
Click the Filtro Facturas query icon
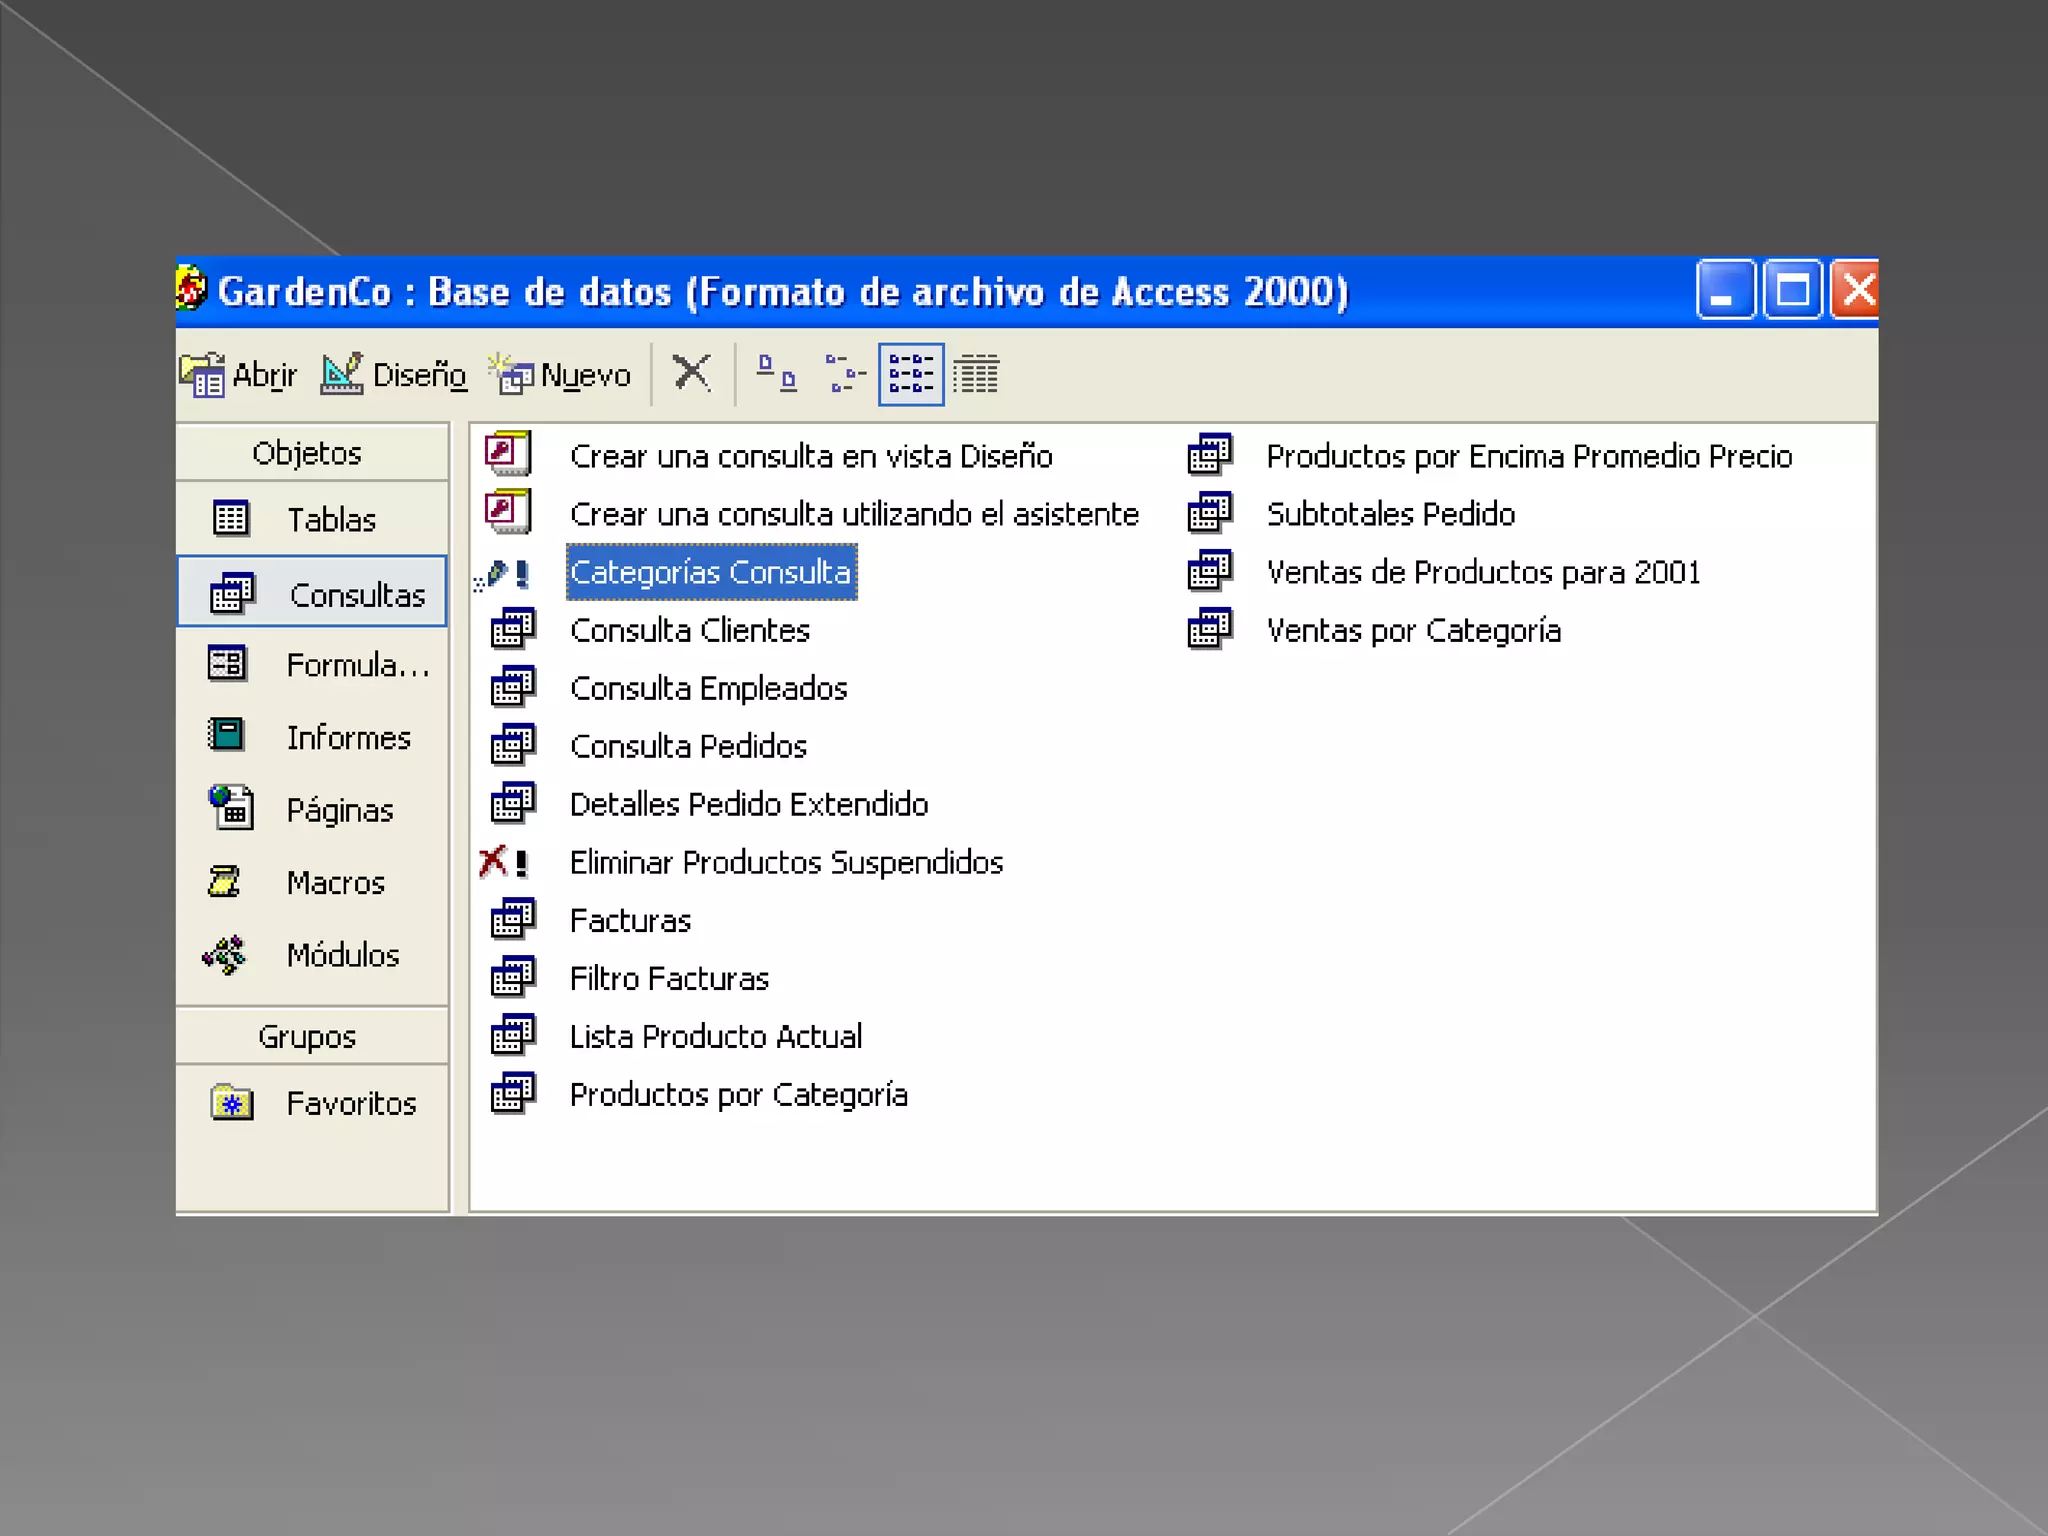(x=513, y=977)
